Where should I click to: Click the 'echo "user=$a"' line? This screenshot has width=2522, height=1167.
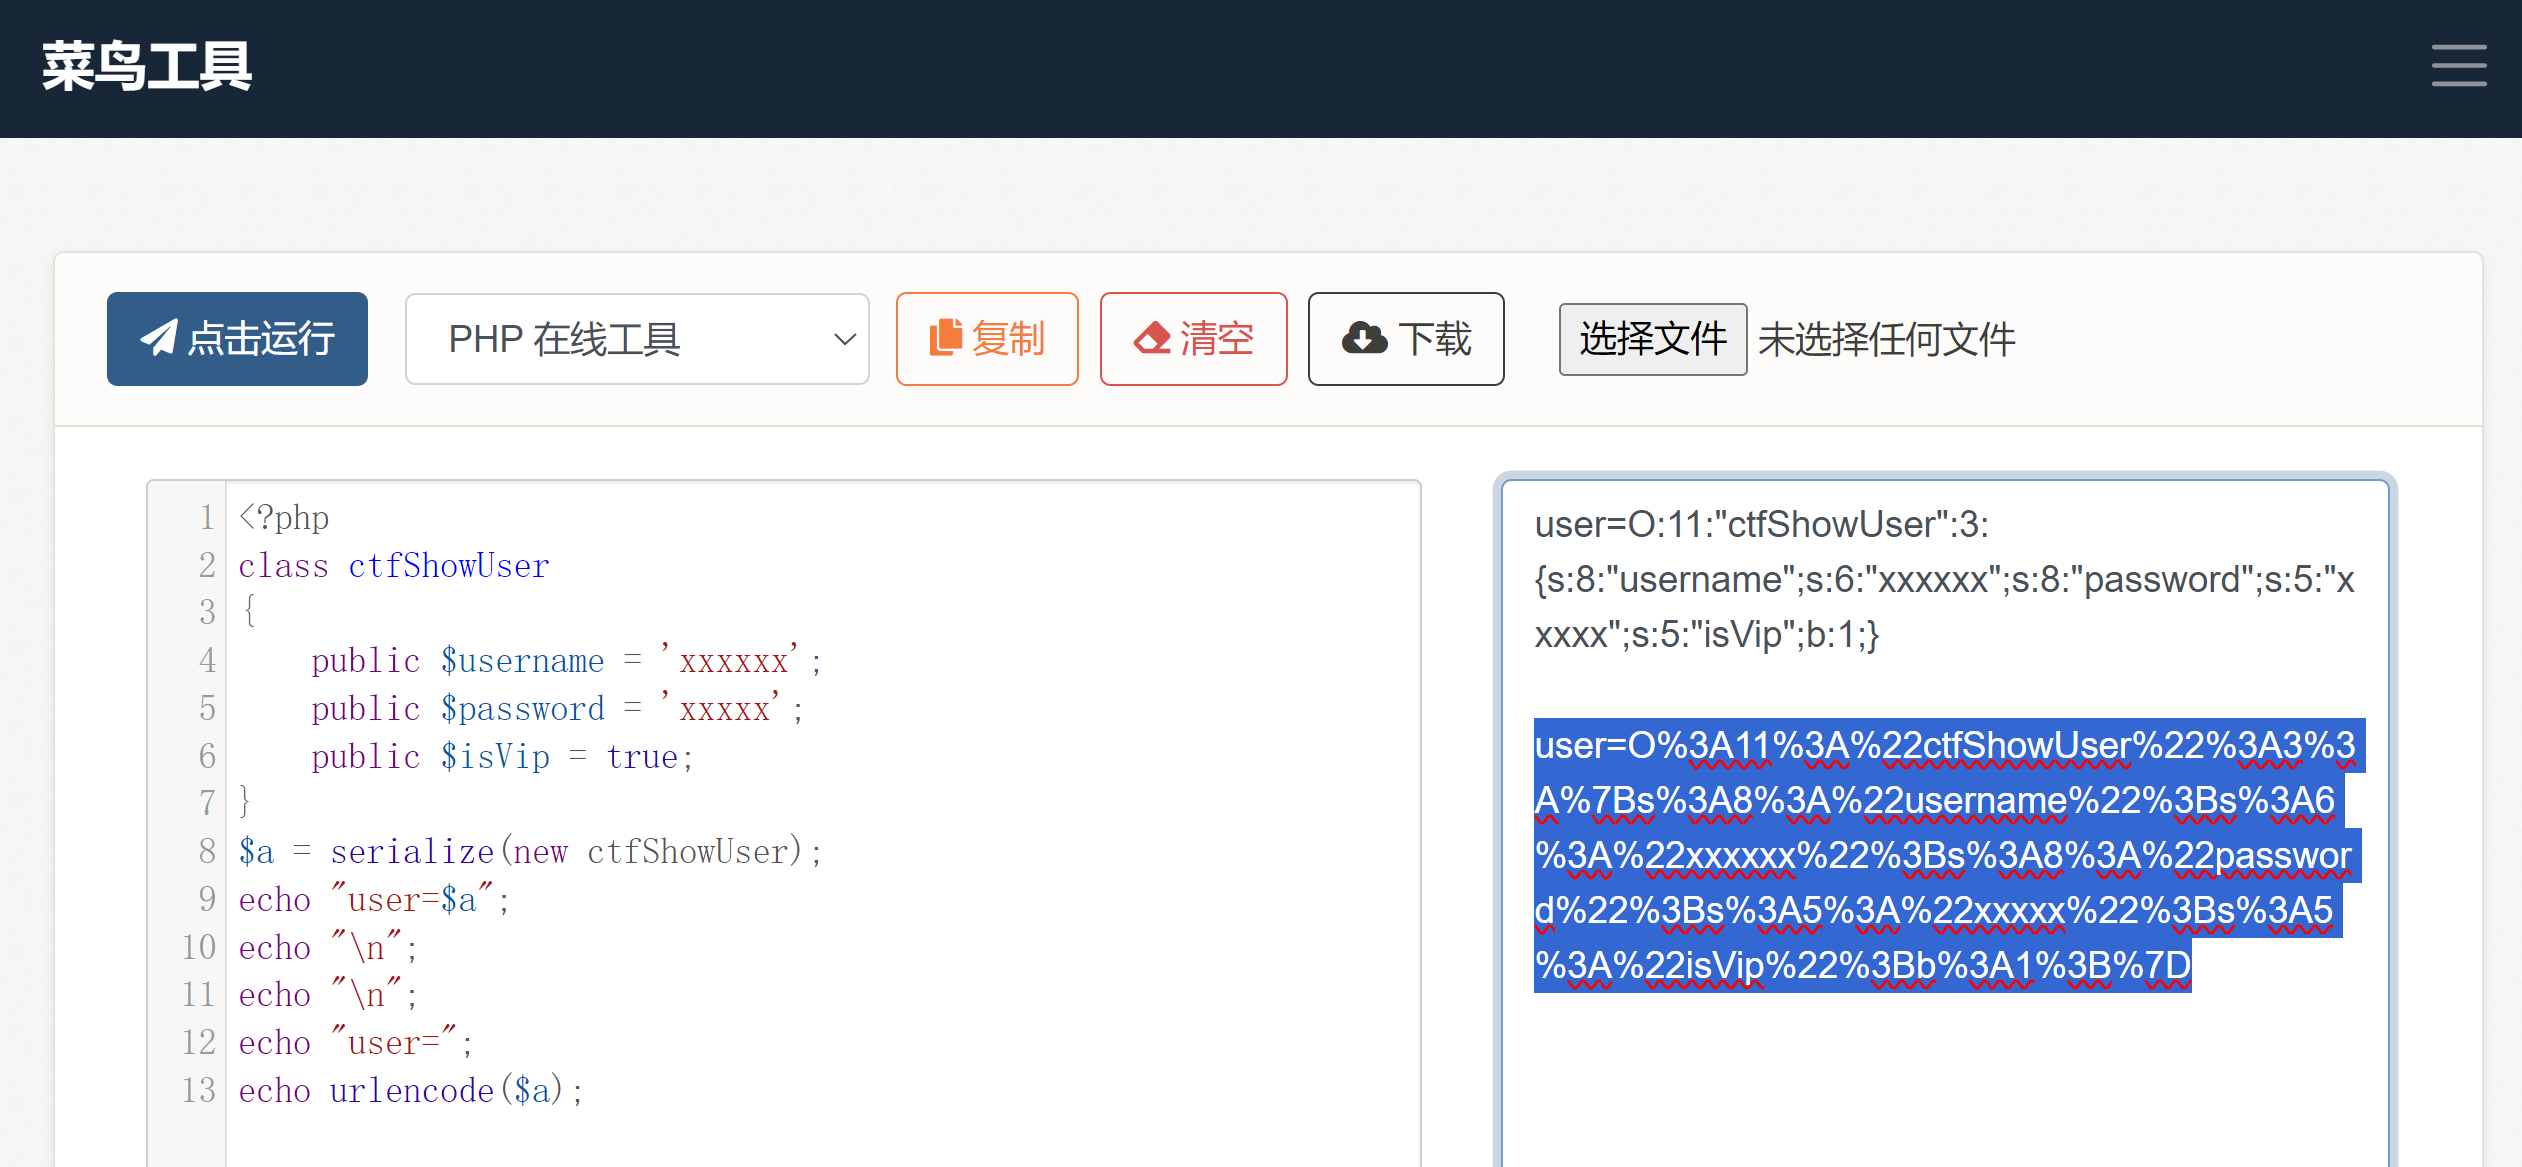(x=374, y=900)
